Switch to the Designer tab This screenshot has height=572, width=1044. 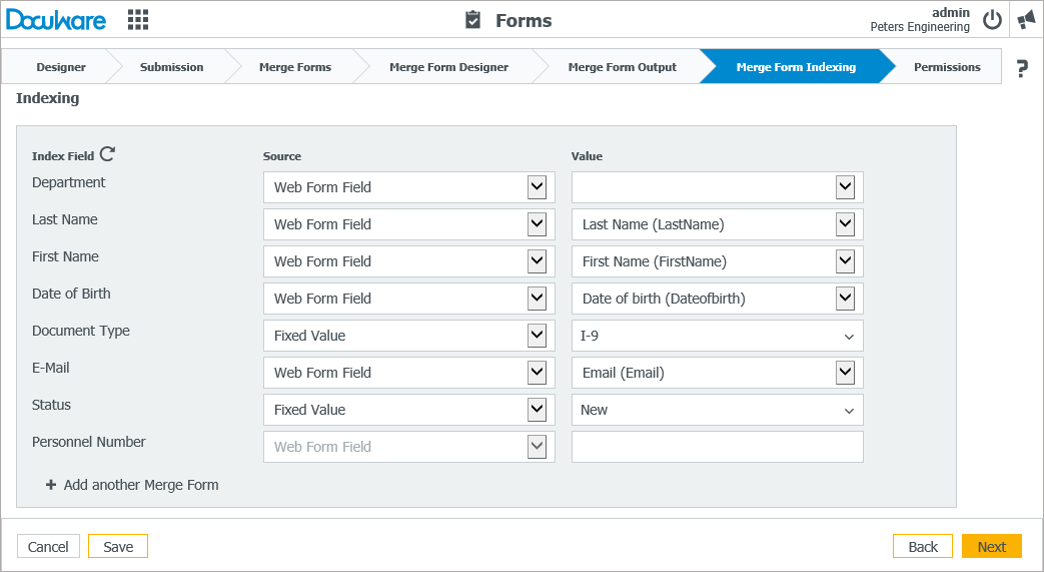point(61,67)
